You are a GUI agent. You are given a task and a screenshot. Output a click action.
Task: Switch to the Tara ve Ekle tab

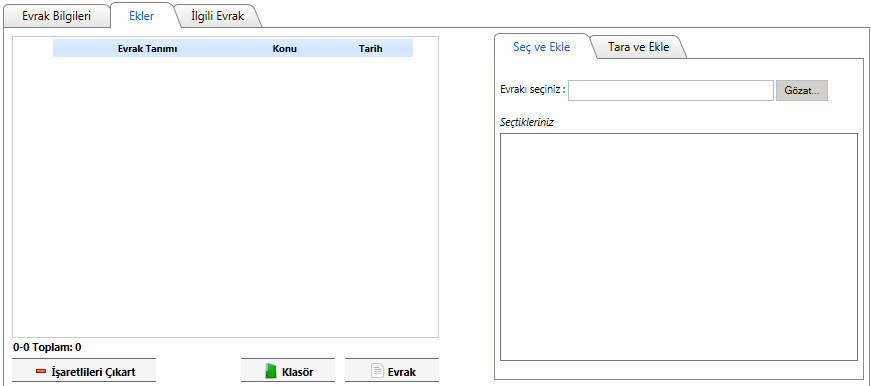[x=638, y=47]
